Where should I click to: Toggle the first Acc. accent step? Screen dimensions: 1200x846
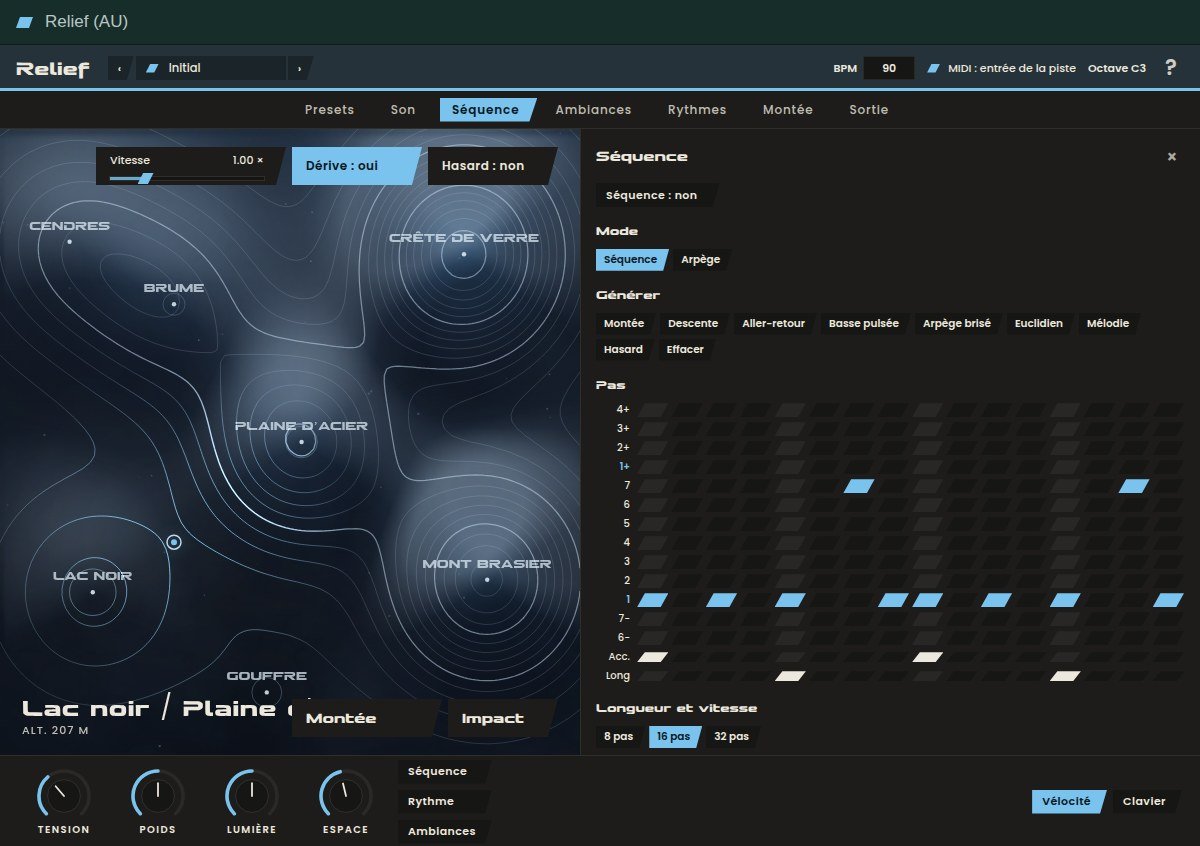pyautogui.click(x=653, y=657)
